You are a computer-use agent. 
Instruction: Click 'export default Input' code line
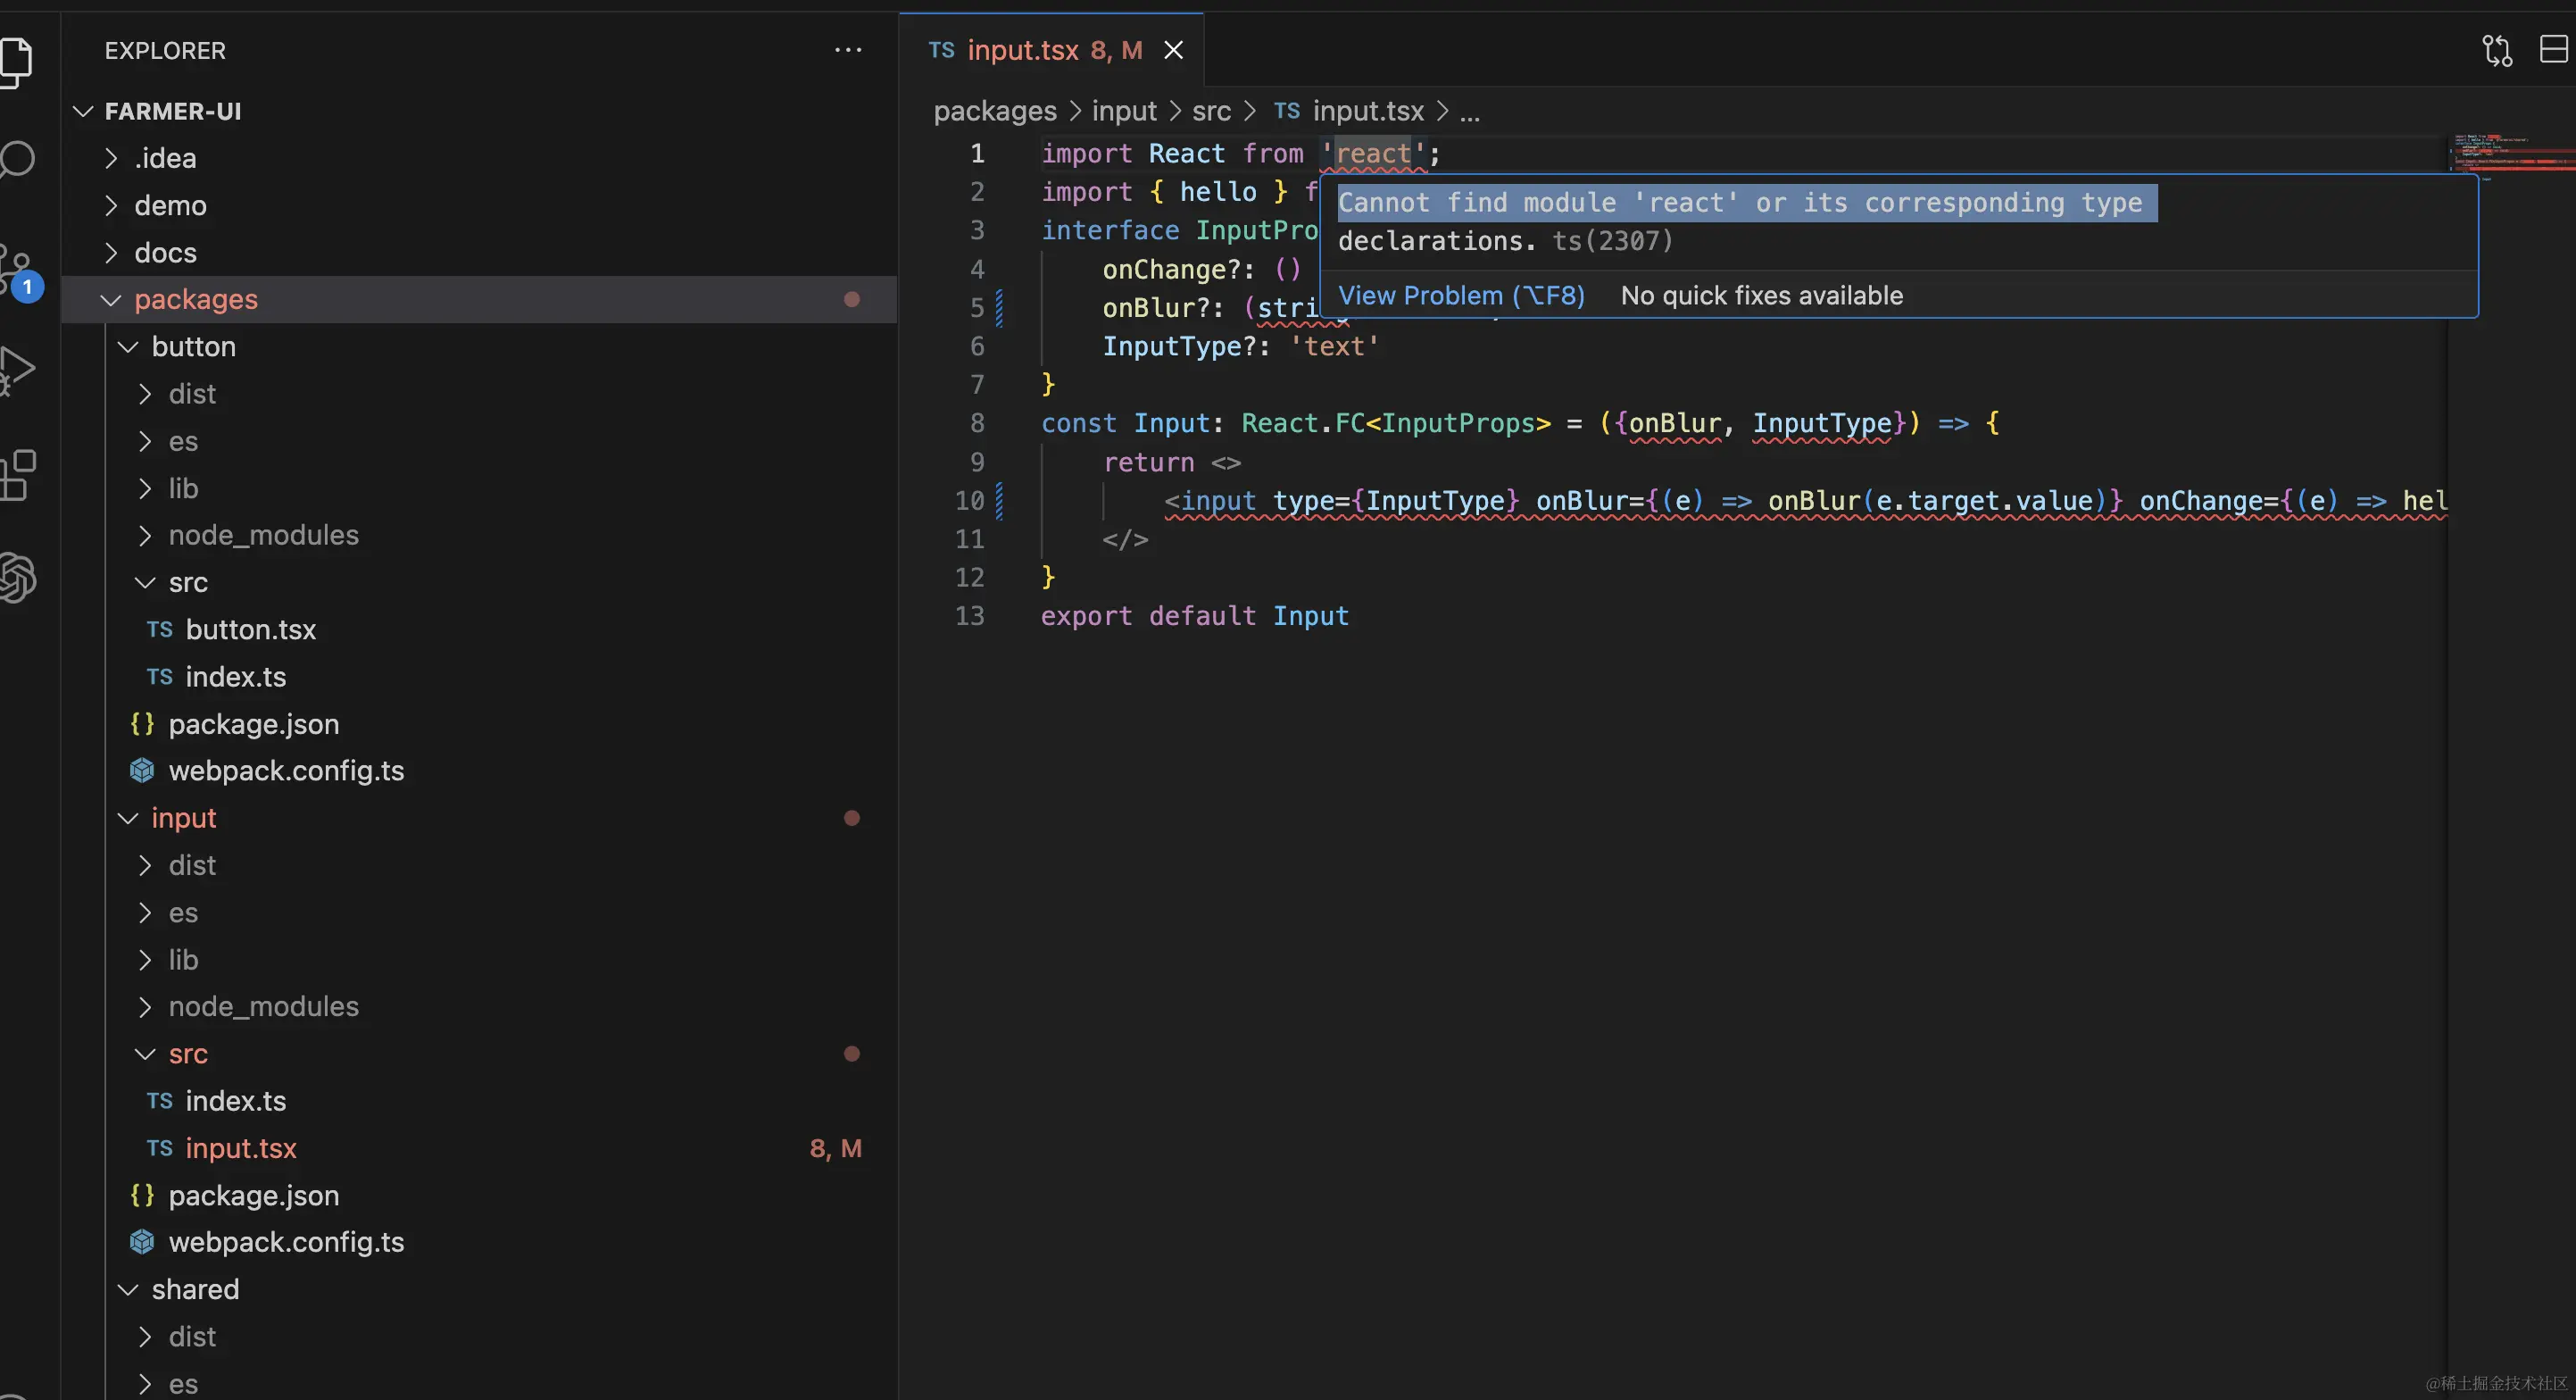tap(1195, 615)
